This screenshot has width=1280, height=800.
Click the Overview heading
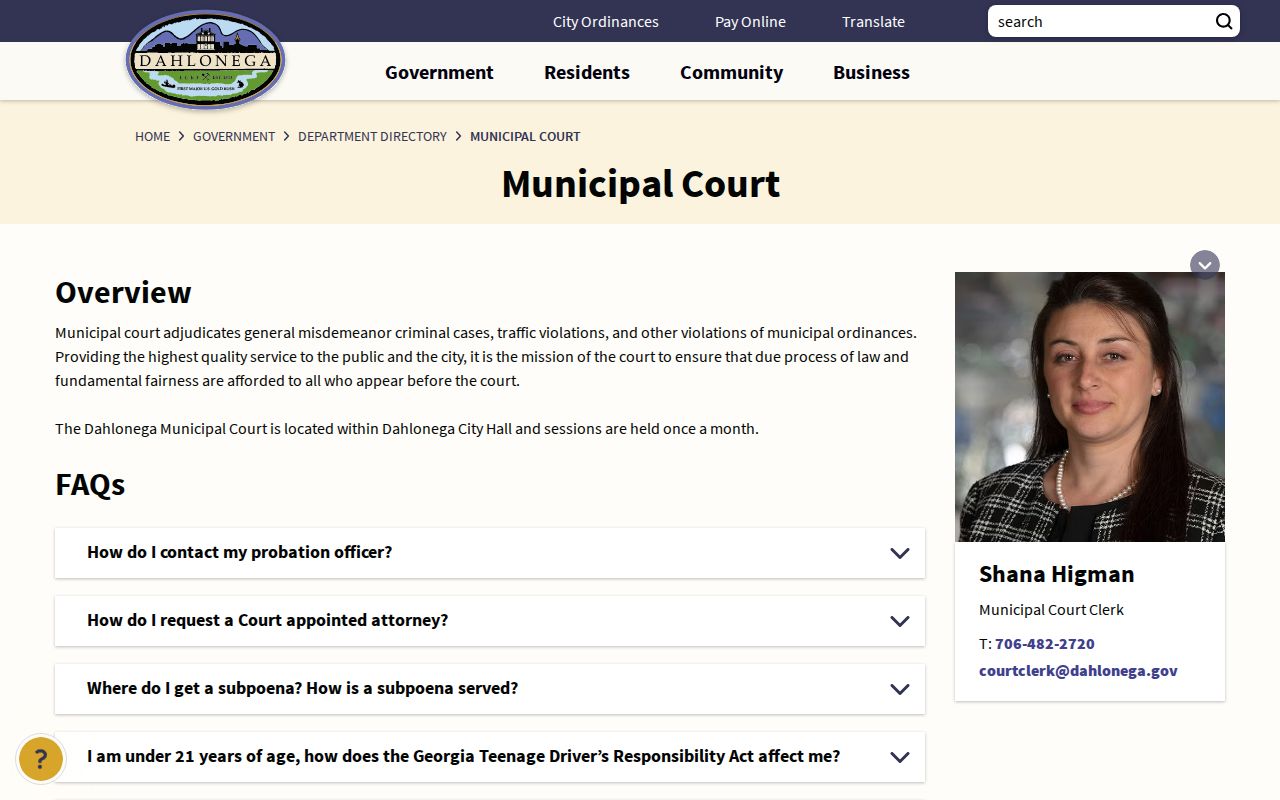point(123,292)
